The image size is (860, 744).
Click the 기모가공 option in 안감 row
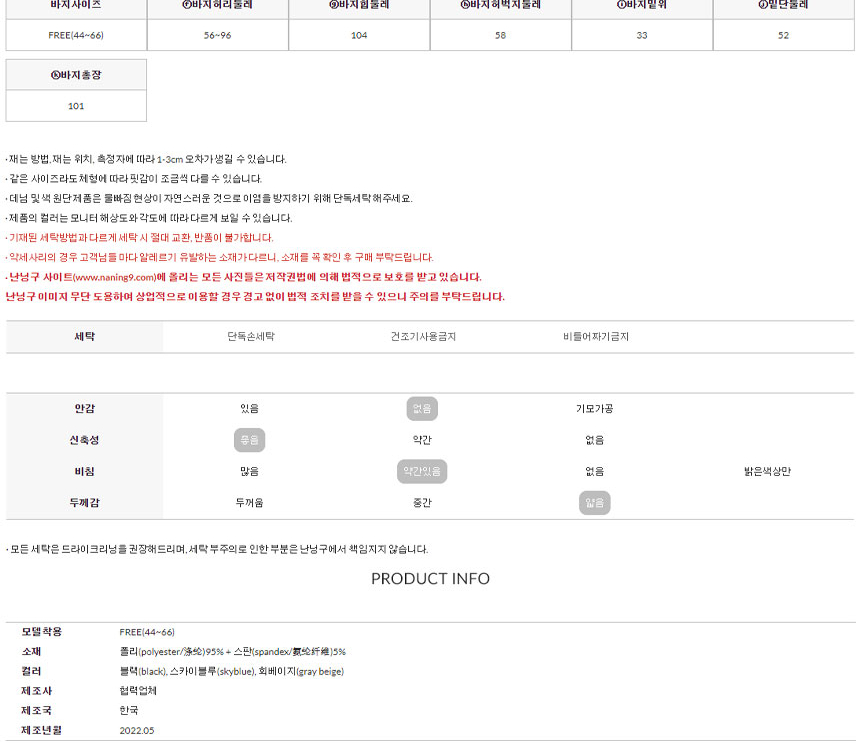tap(594, 409)
